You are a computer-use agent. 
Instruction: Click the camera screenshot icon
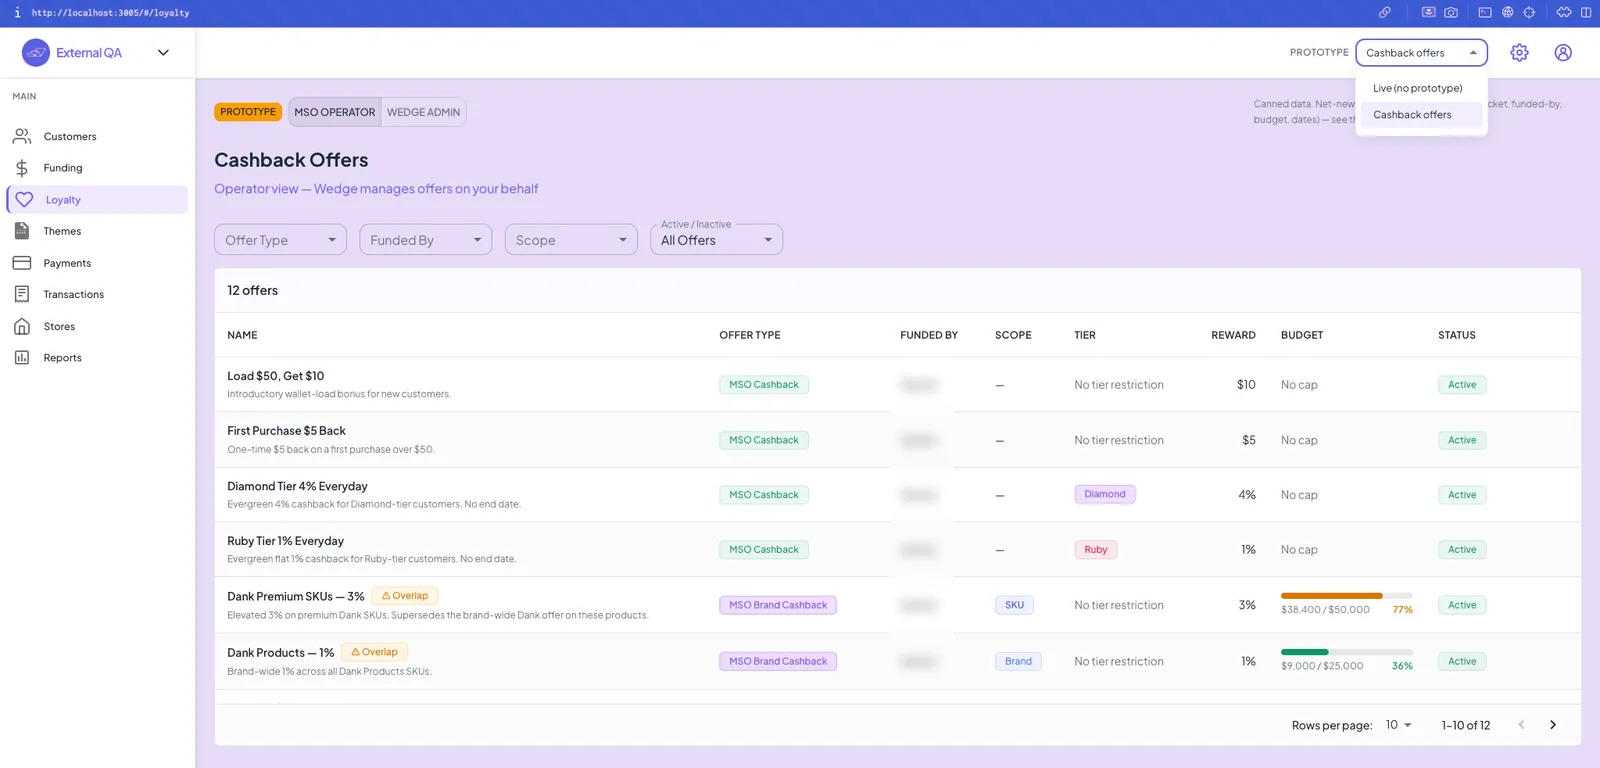[1451, 13]
